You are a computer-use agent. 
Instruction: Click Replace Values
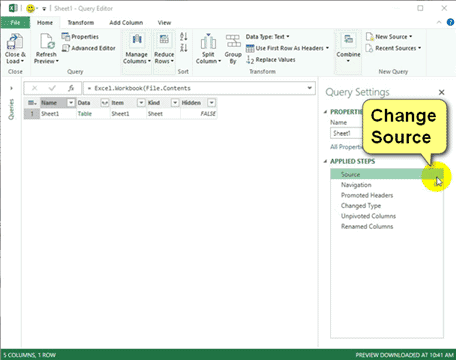pyautogui.click(x=271, y=60)
